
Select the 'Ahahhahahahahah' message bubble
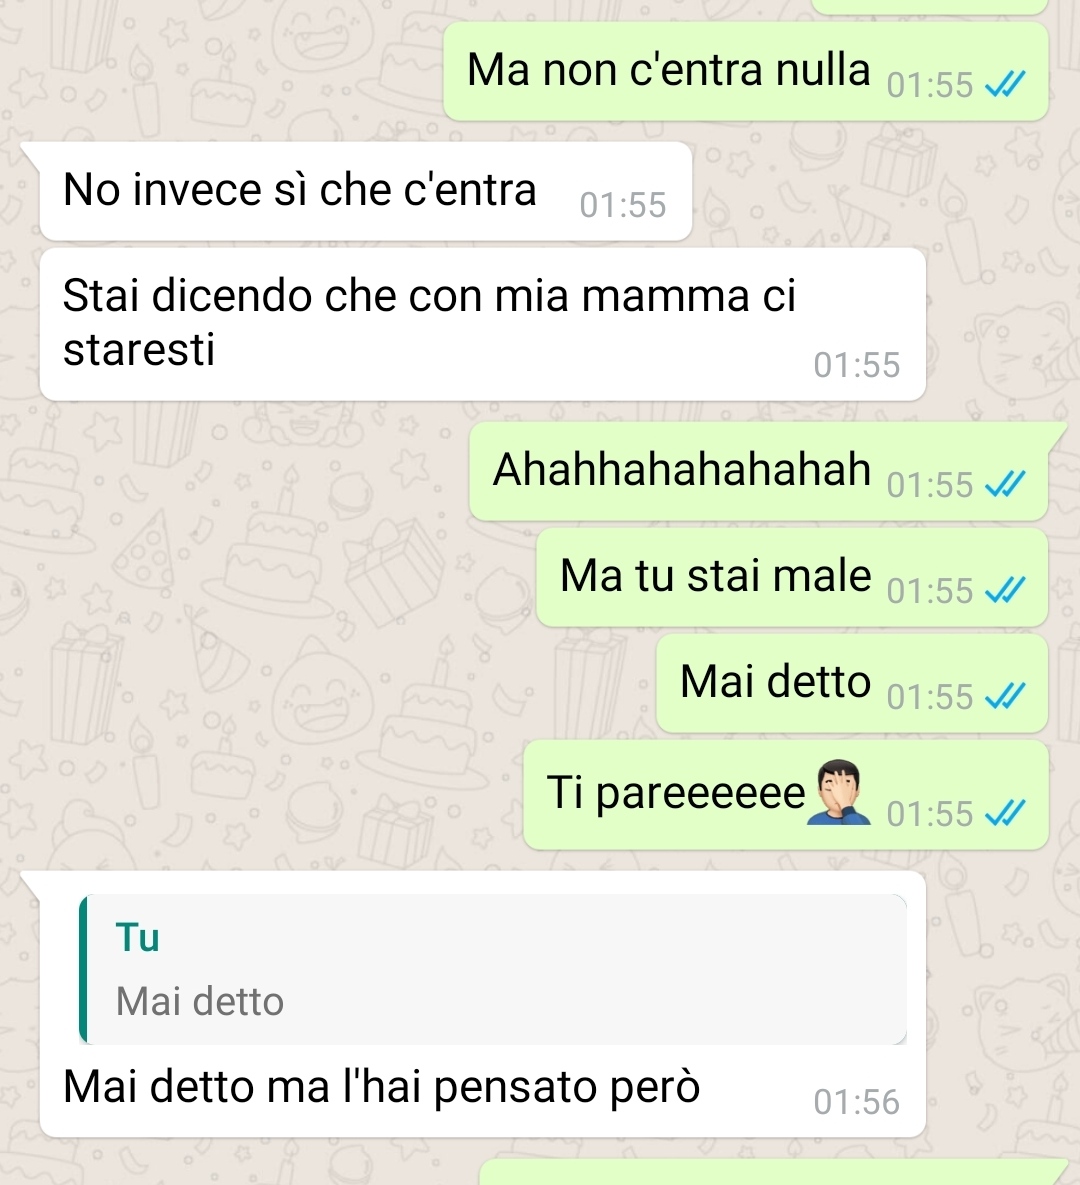point(758,471)
